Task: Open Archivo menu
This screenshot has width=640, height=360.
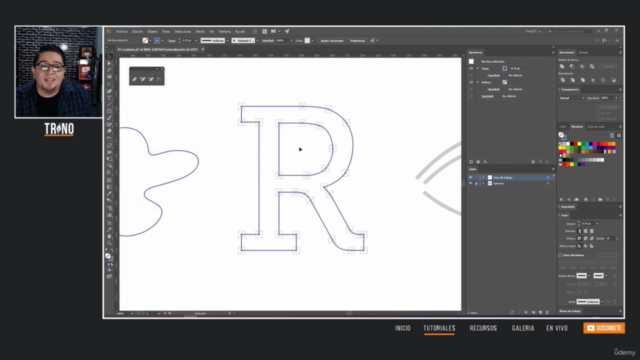Action: [x=122, y=31]
